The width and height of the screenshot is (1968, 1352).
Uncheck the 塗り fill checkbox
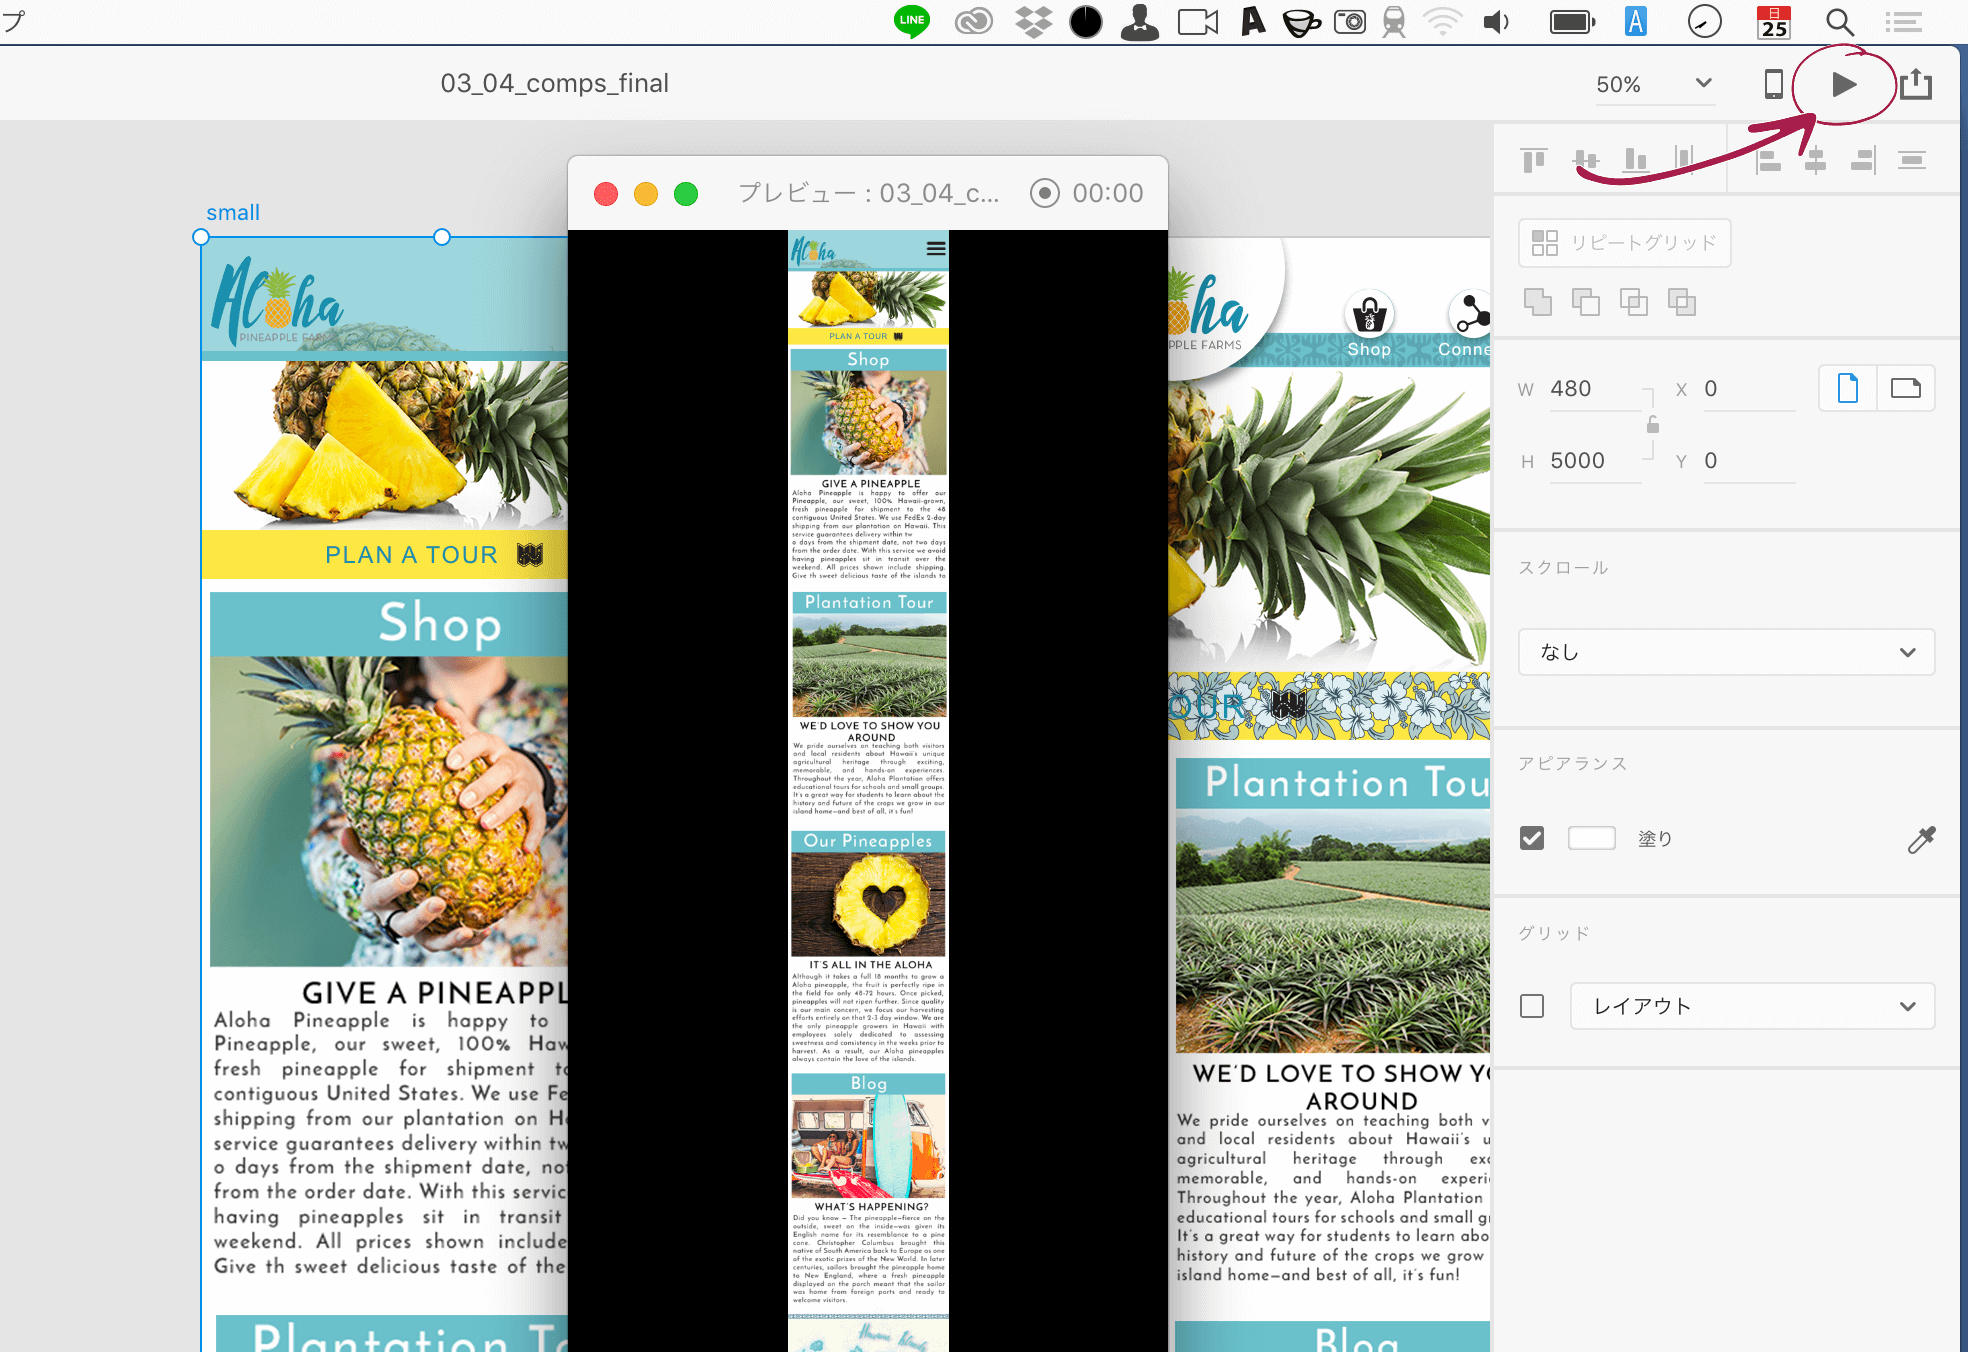coord(1532,838)
